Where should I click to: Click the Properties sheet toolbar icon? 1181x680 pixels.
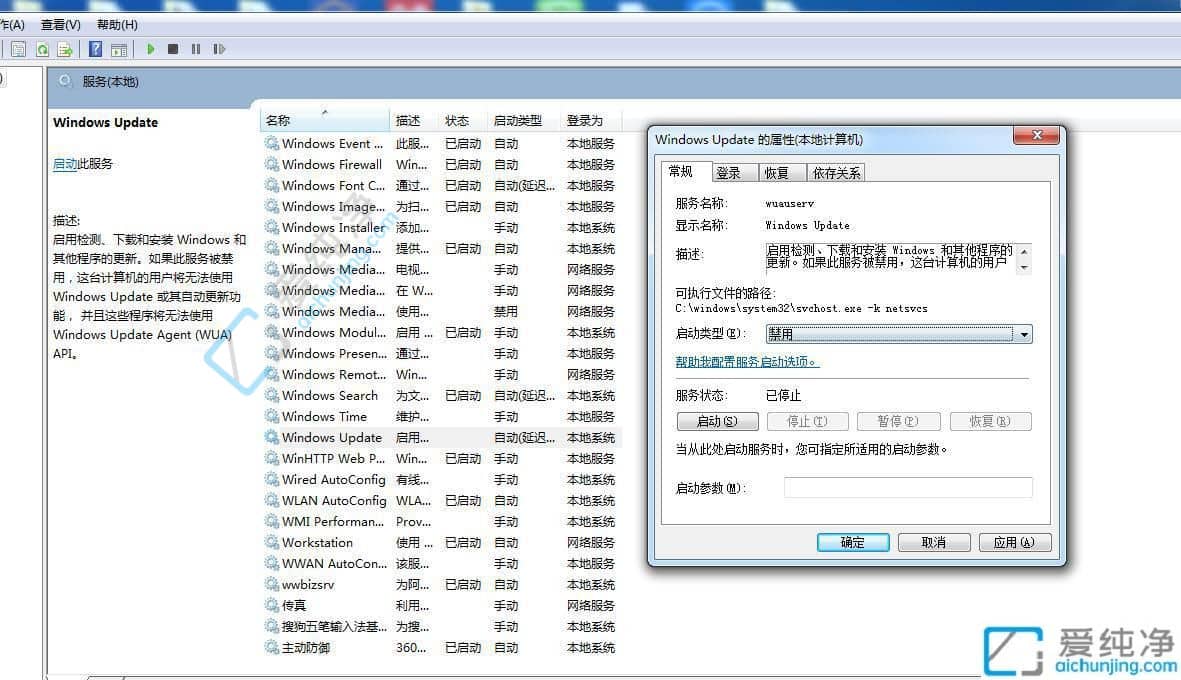tap(18, 50)
